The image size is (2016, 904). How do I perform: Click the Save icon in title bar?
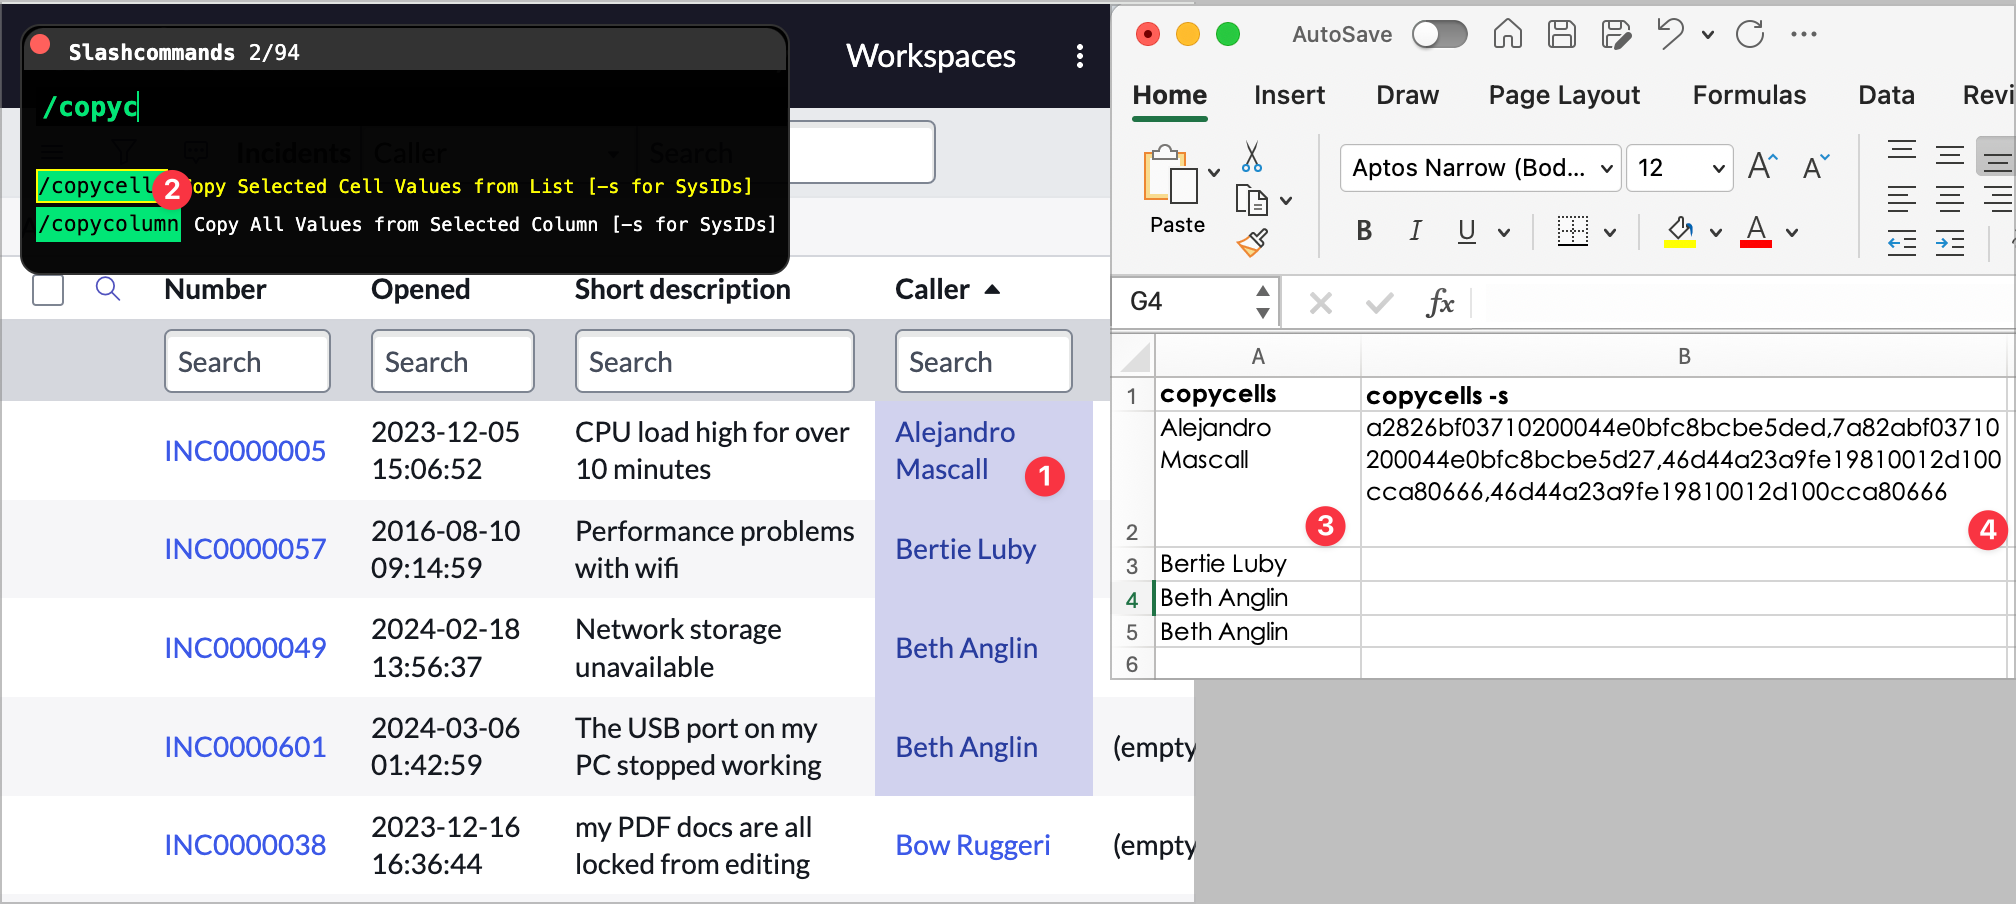pos(1561,35)
